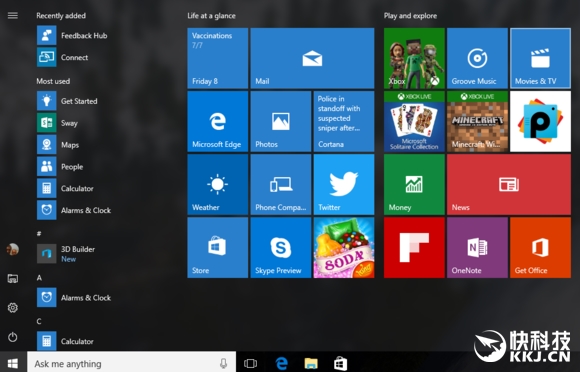This screenshot has height=372, width=580.
Task: Open Feedback Hub from Recently added
Action: pos(72,35)
